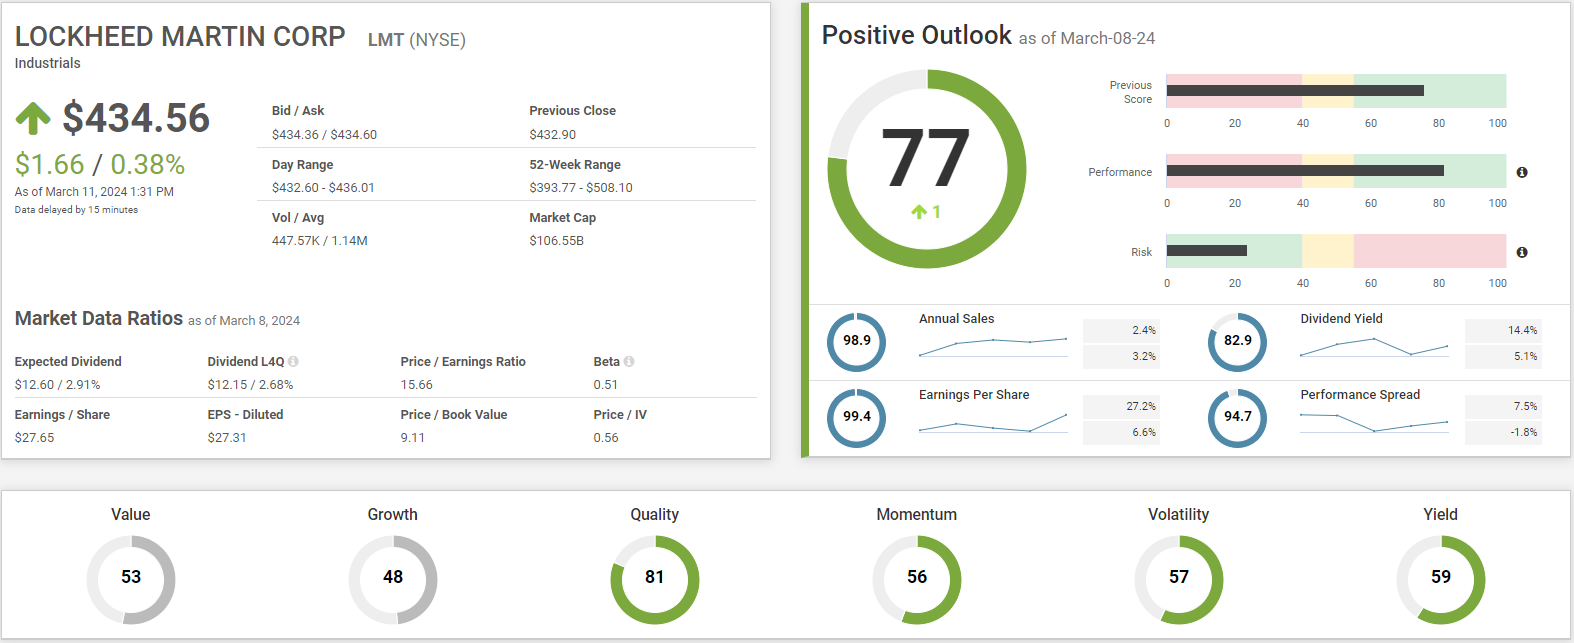Image resolution: width=1574 pixels, height=643 pixels.
Task: Click the Growth gauge showing 48
Action: [393, 580]
